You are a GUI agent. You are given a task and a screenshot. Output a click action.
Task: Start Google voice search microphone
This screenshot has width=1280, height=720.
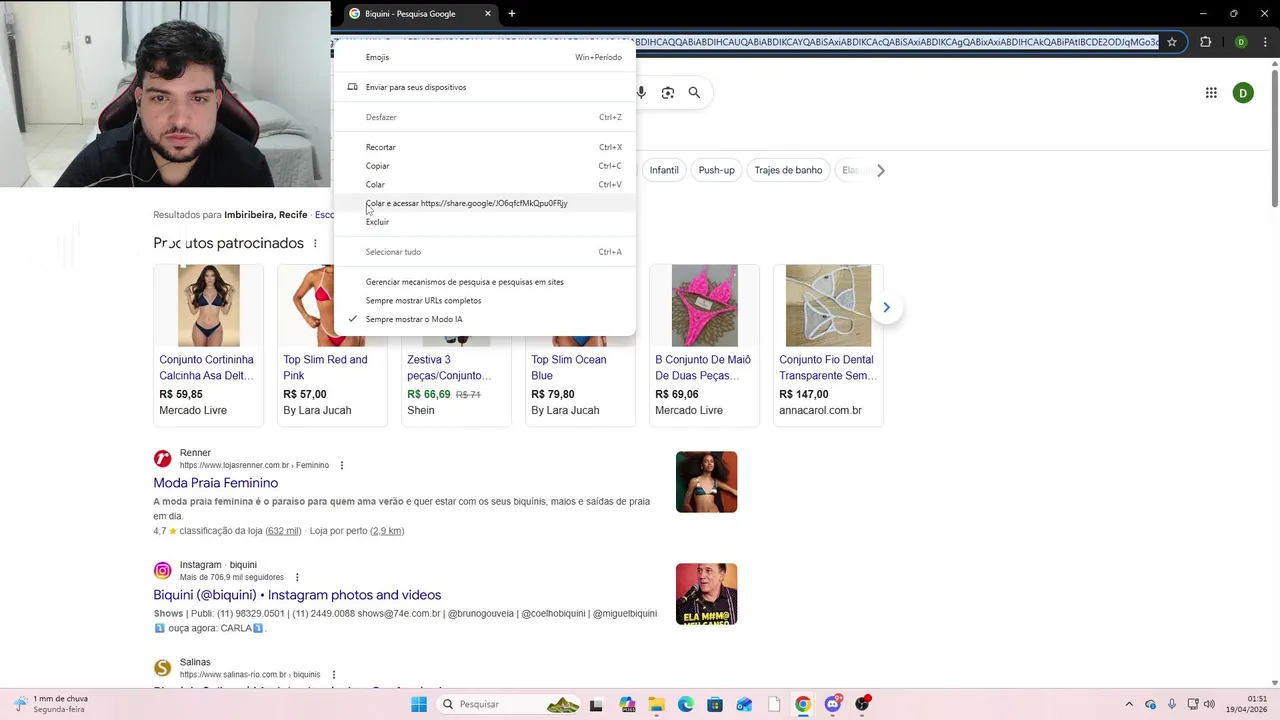click(641, 92)
